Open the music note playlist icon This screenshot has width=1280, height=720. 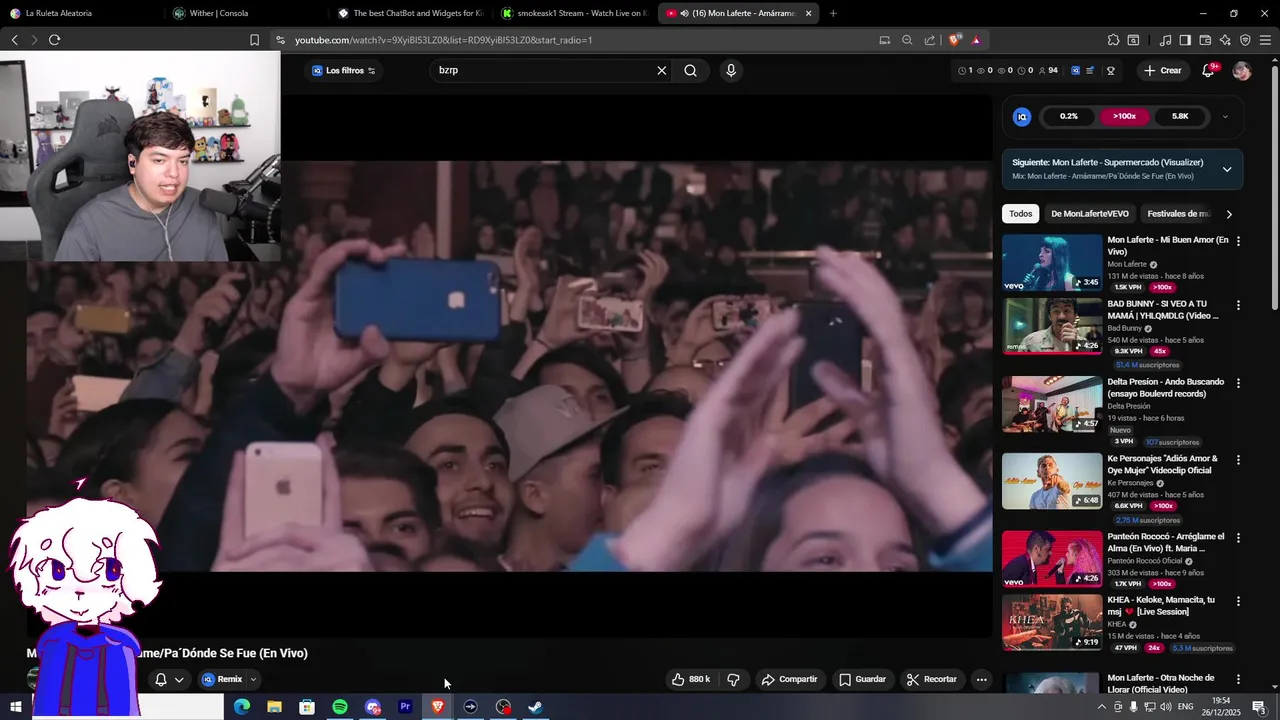[1165, 40]
